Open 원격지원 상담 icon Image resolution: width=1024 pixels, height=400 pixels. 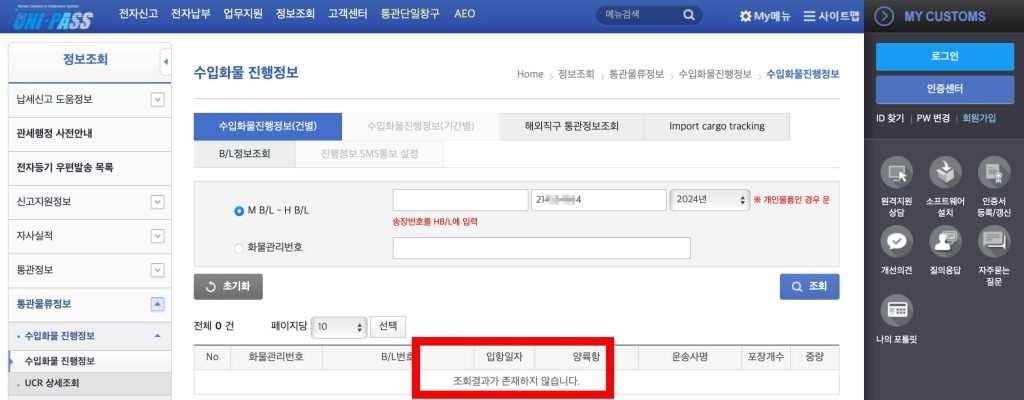tap(897, 173)
